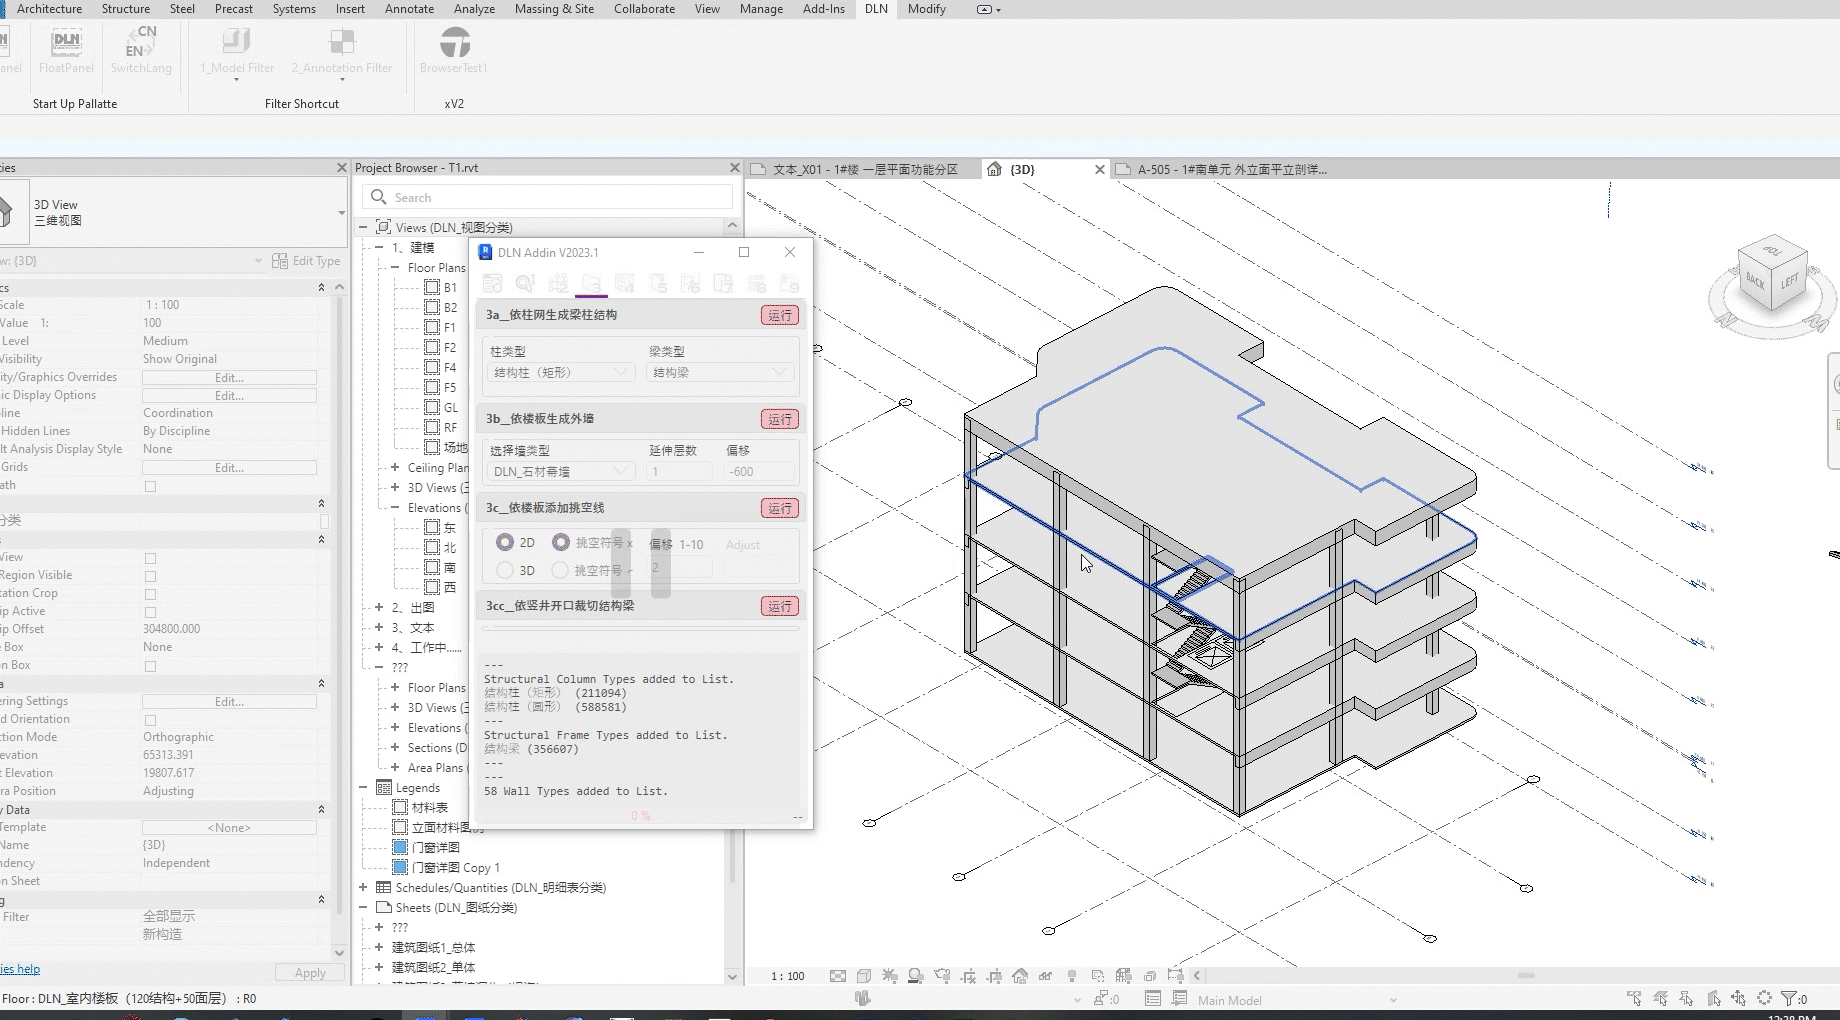Image resolution: width=1840 pixels, height=1020 pixels.
Task: Open the DLN_石材幕墙 wall type dropdown
Action: point(561,472)
